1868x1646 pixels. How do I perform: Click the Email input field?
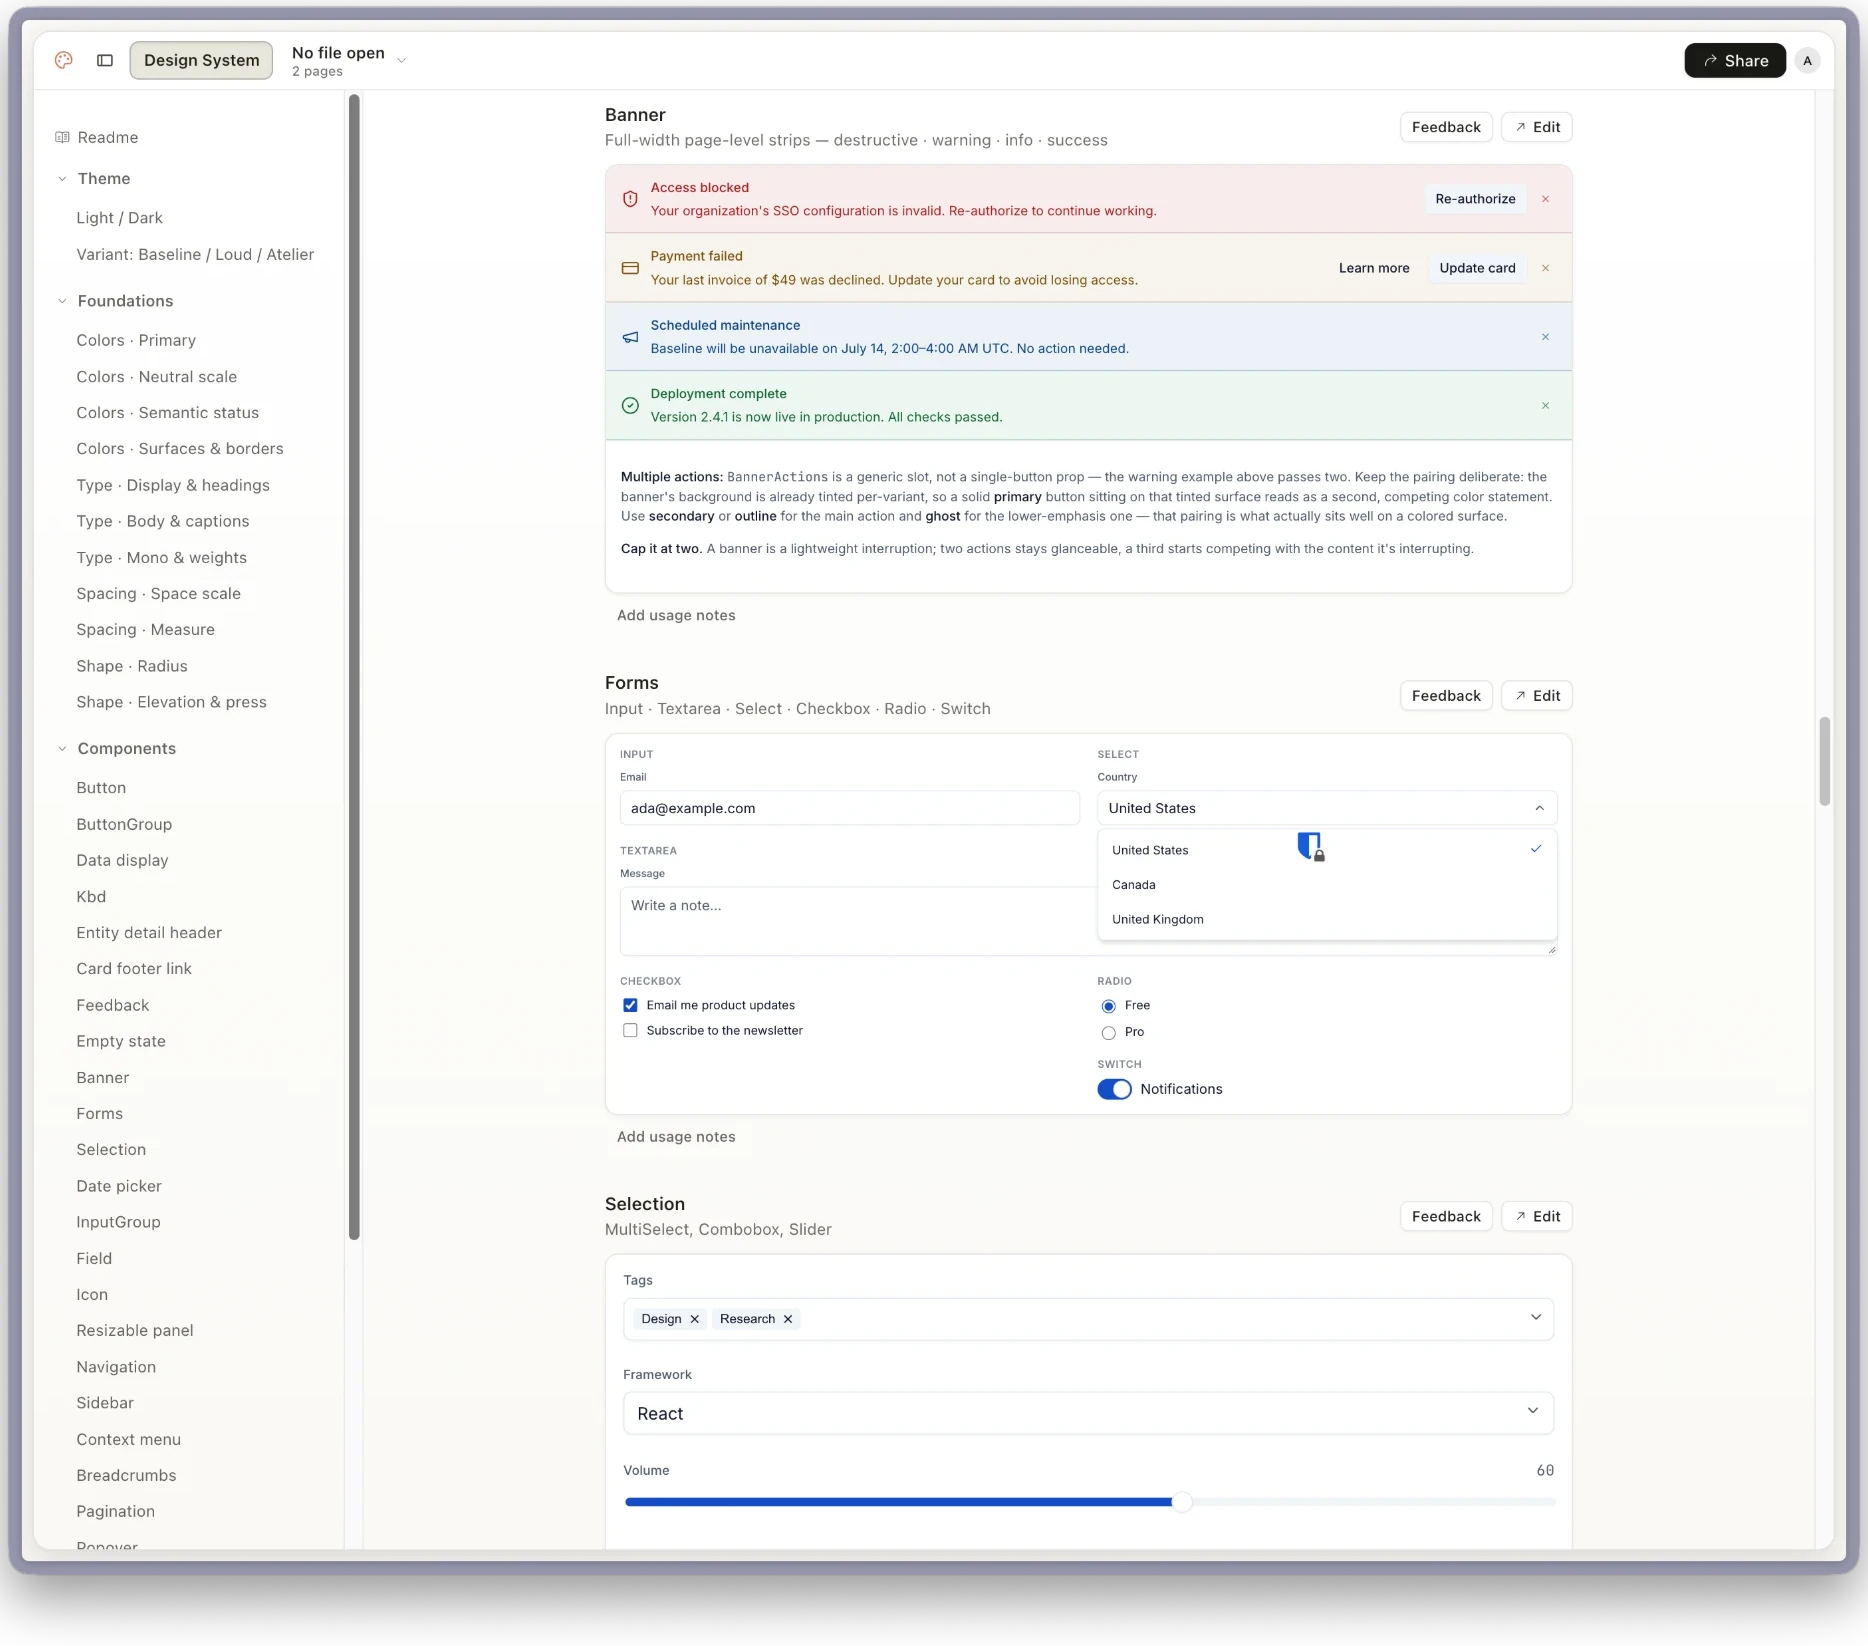(x=849, y=808)
